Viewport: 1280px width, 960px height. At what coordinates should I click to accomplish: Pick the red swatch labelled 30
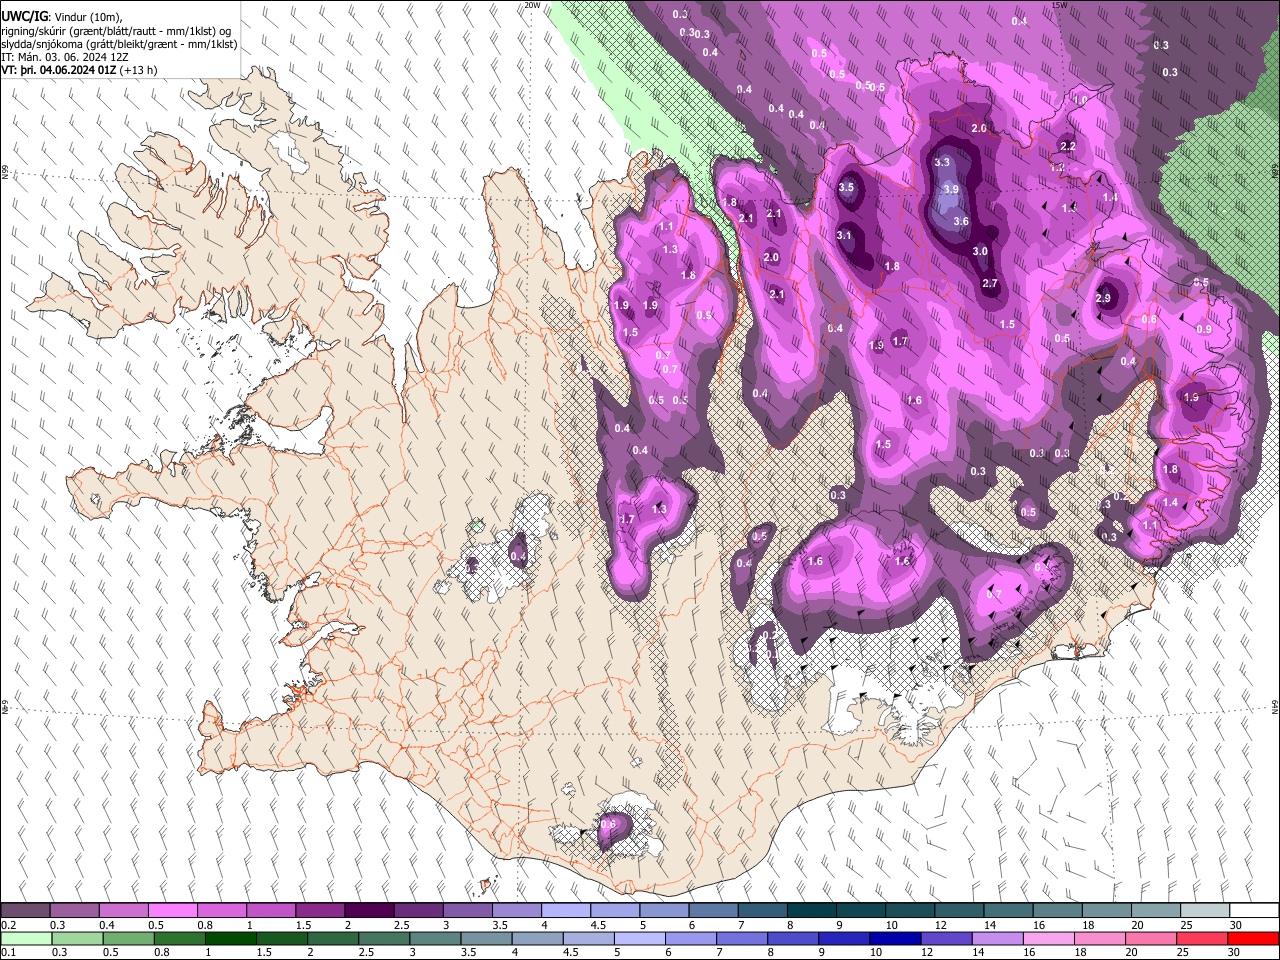tap(1252, 938)
